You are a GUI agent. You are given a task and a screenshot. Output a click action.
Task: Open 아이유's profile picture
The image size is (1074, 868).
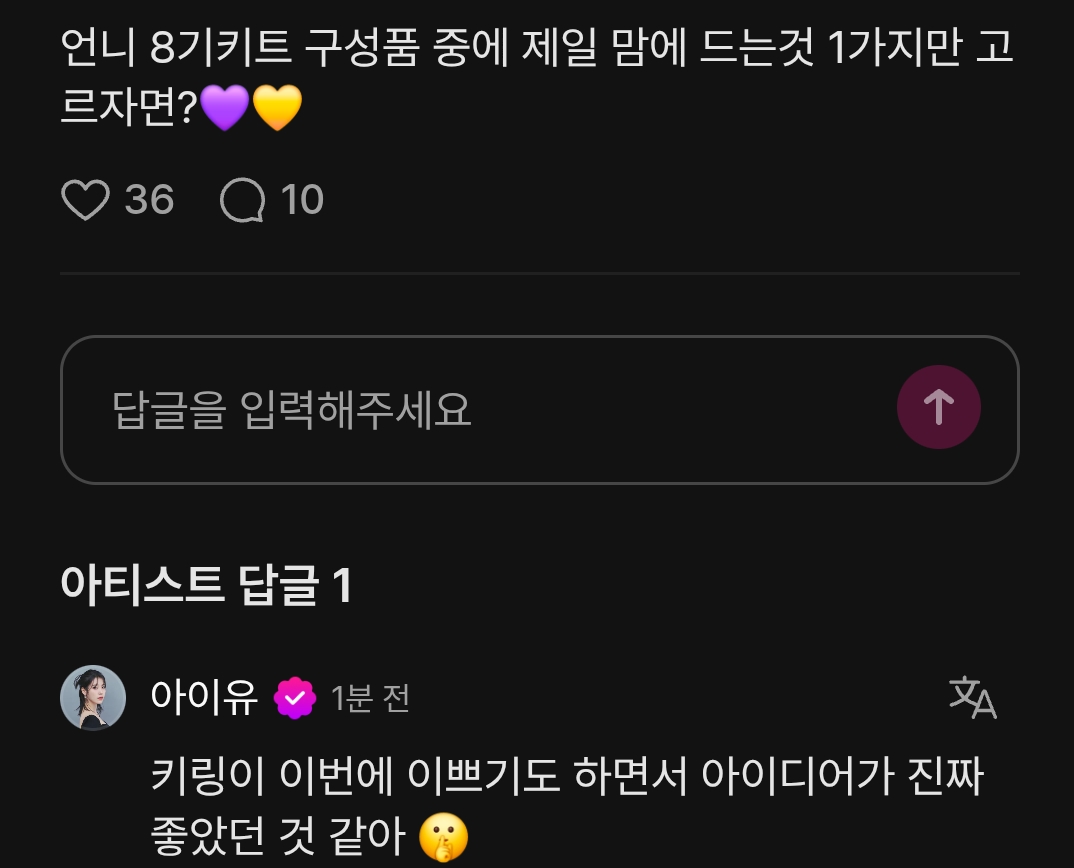coord(93,697)
